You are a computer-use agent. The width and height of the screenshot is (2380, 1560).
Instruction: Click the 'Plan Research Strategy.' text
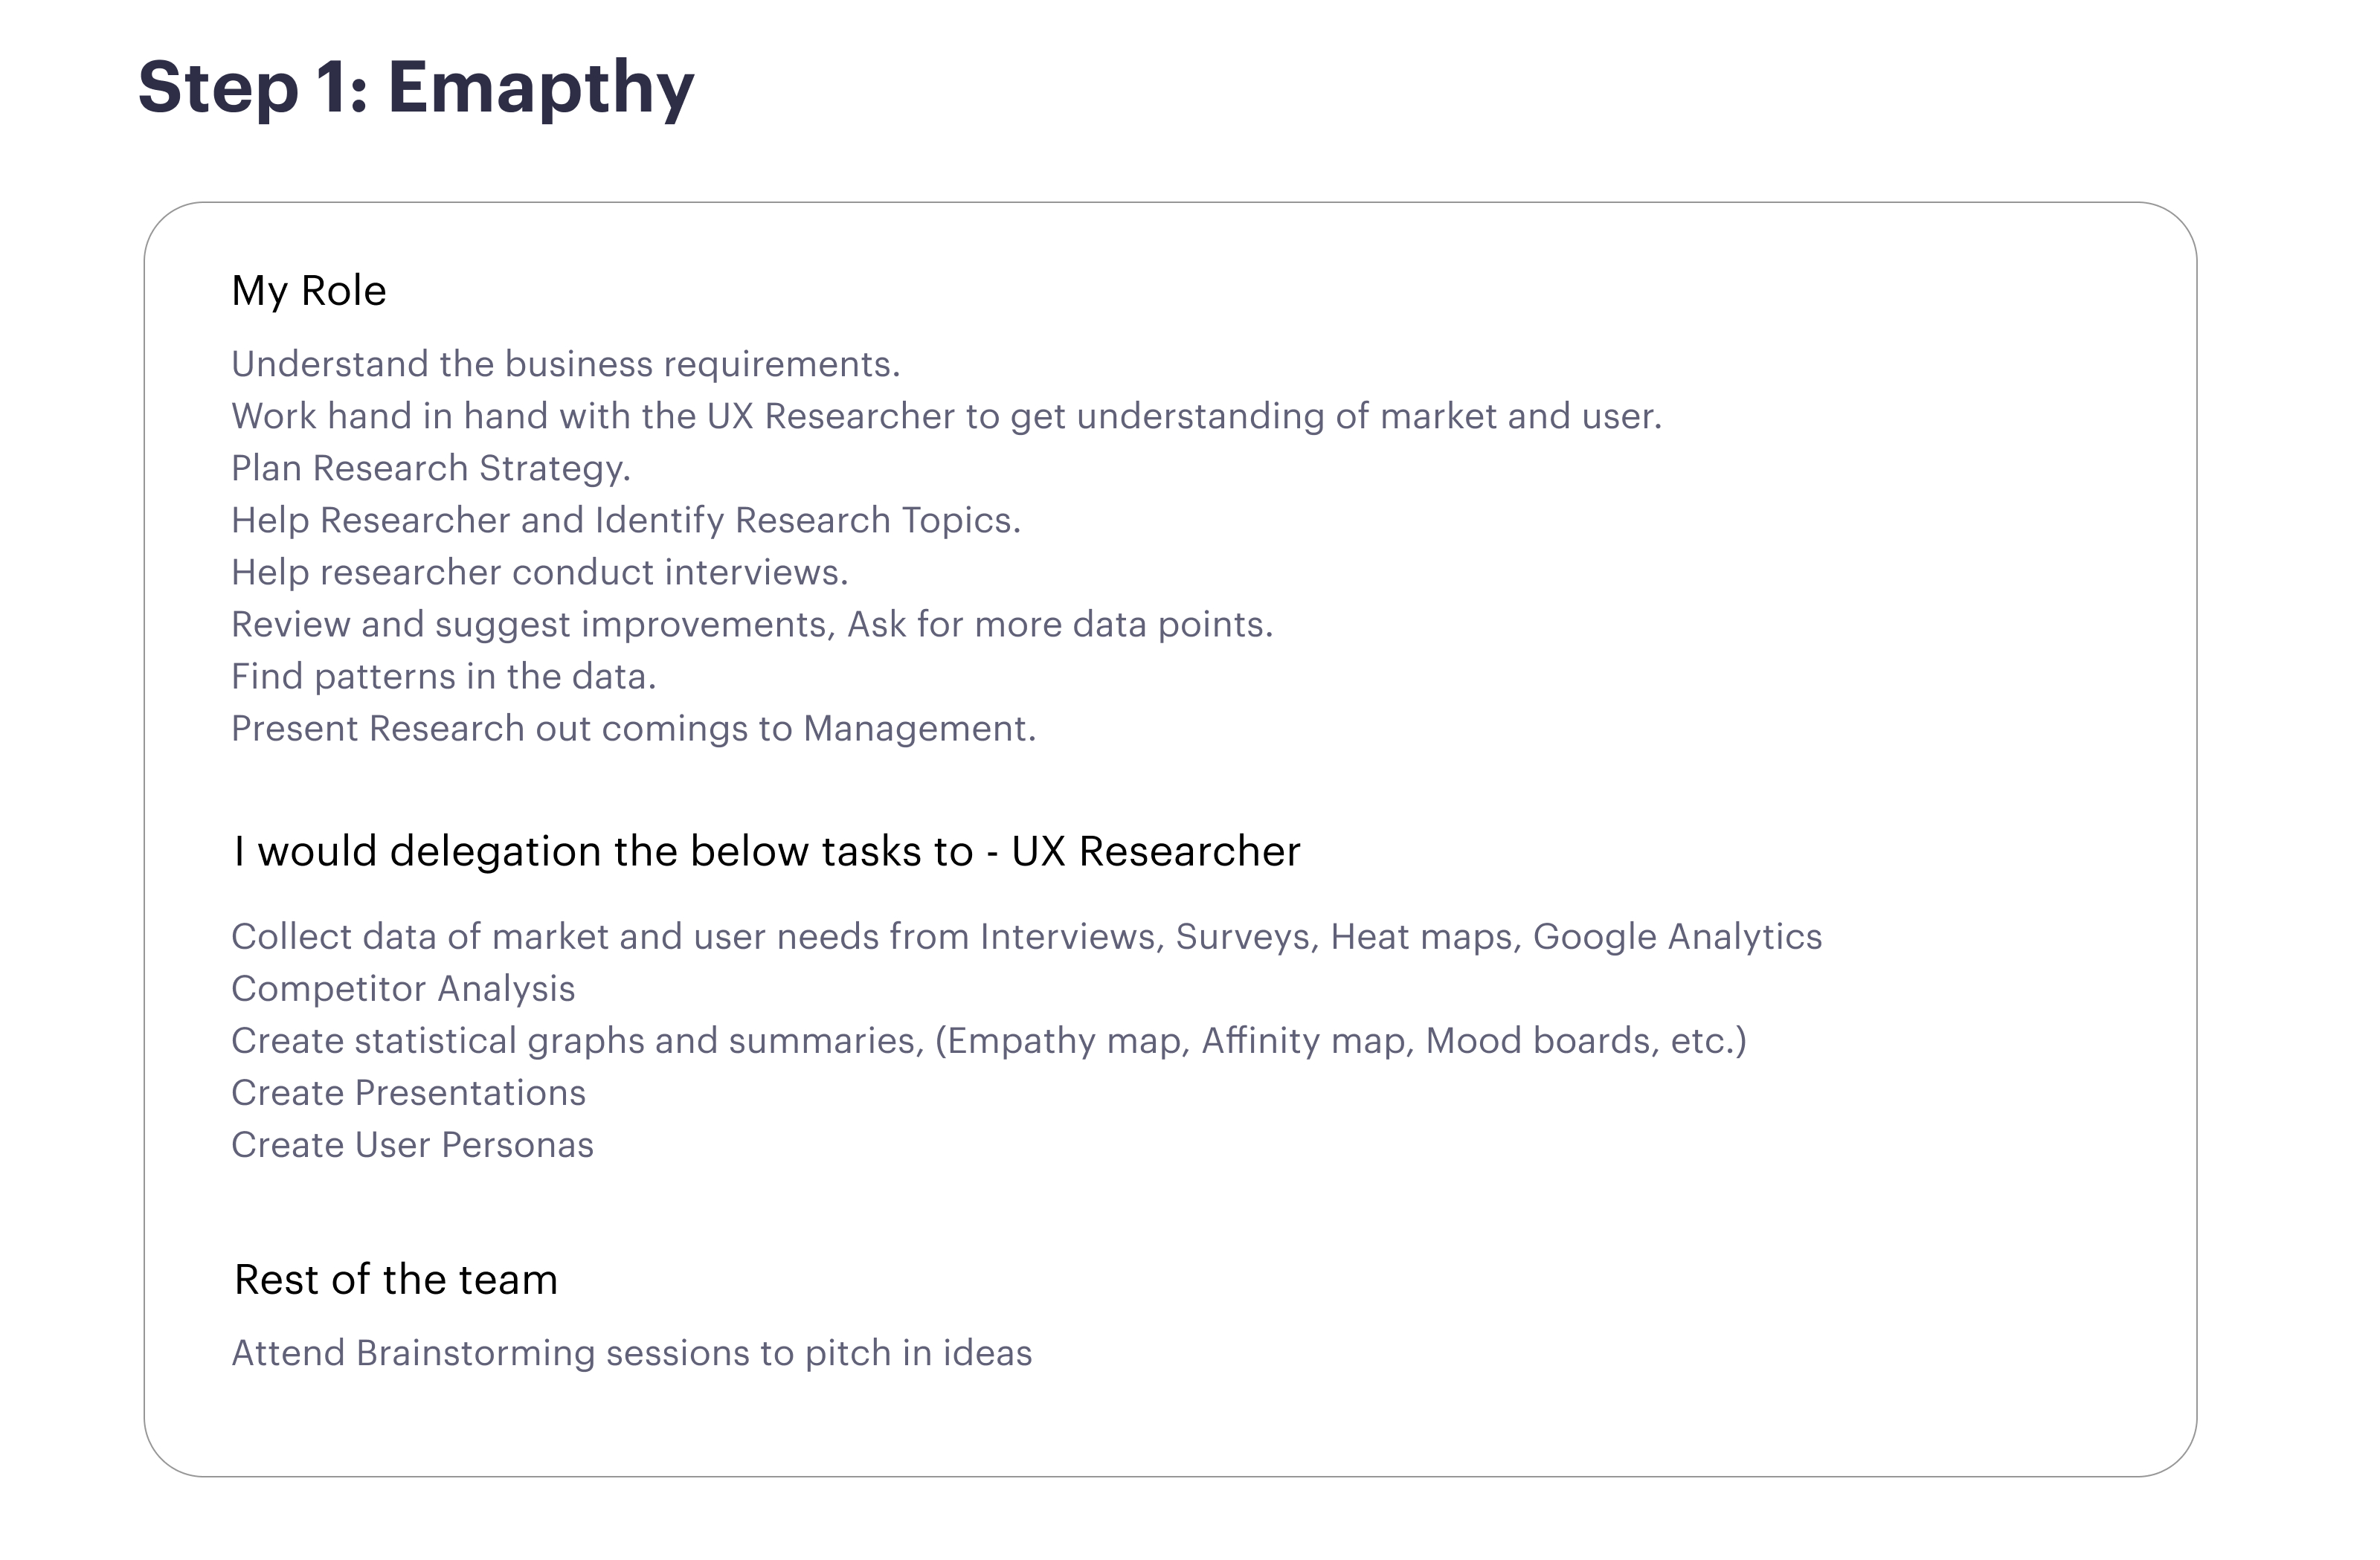431,469
